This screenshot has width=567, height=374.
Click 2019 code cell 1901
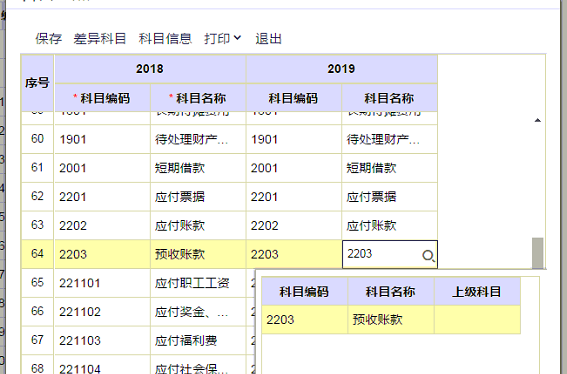pos(294,139)
